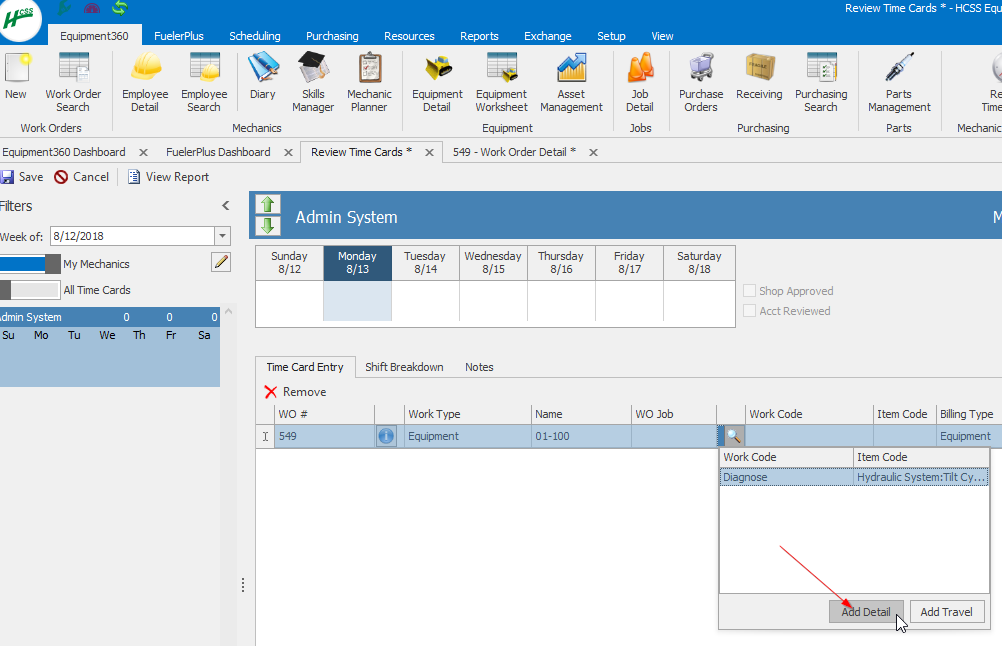Click the Save toolbar button
1002x646 pixels.
click(22, 177)
